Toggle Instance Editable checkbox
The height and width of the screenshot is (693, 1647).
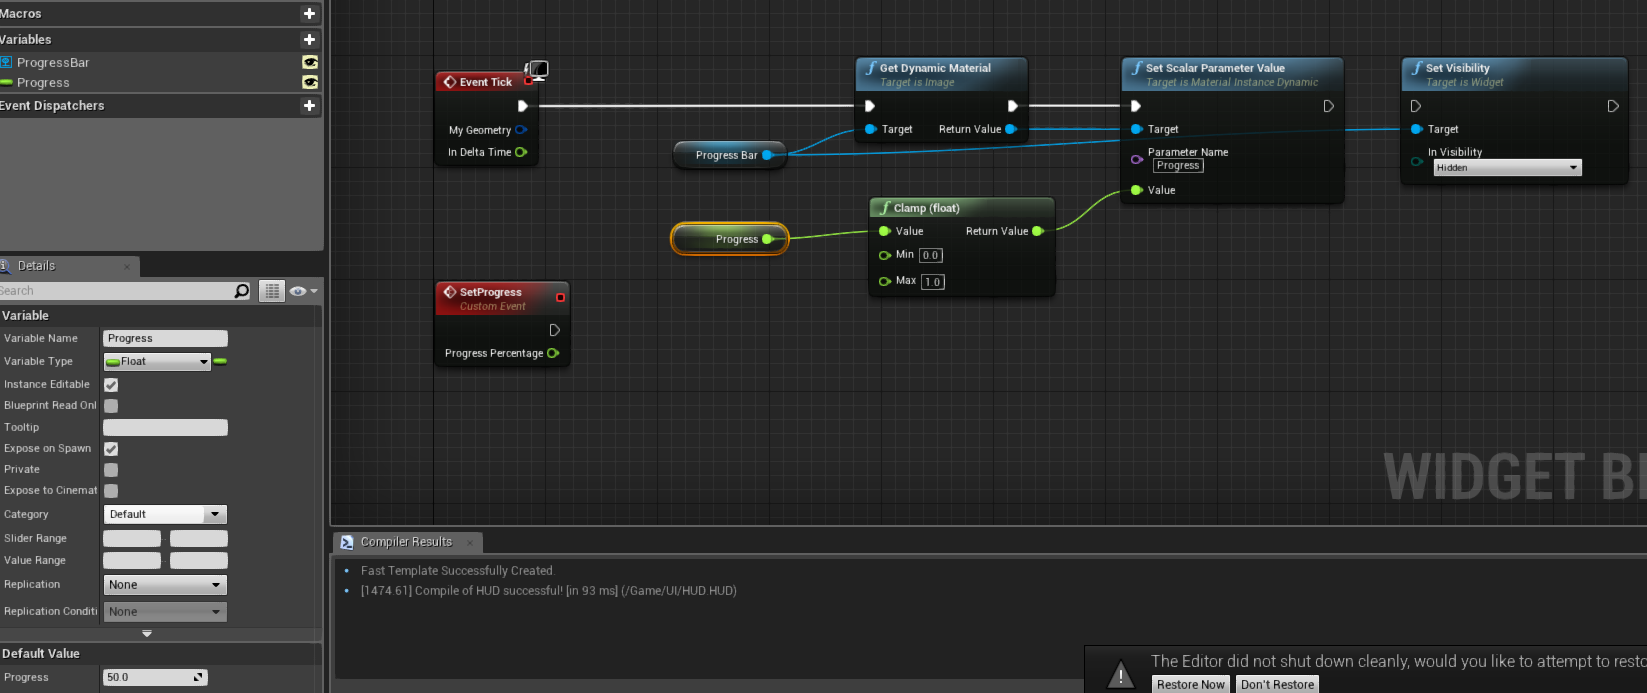(x=111, y=384)
